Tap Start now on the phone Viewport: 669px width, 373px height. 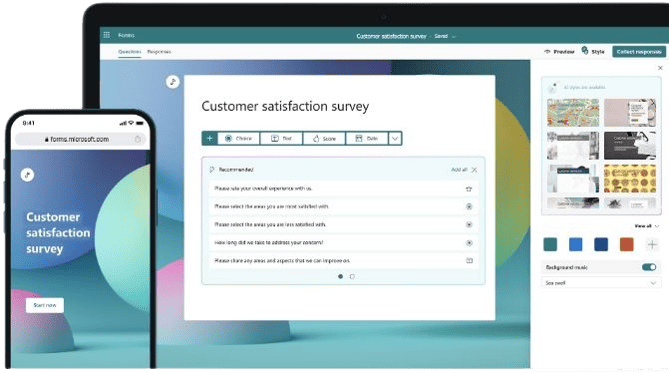pos(45,305)
